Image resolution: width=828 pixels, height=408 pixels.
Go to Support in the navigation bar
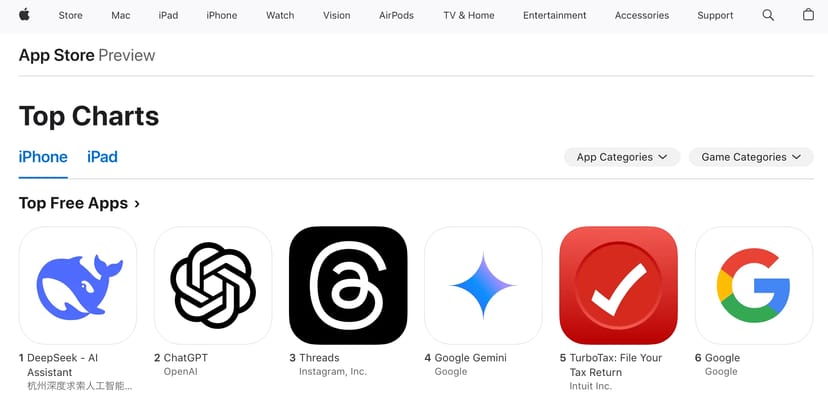pos(715,15)
